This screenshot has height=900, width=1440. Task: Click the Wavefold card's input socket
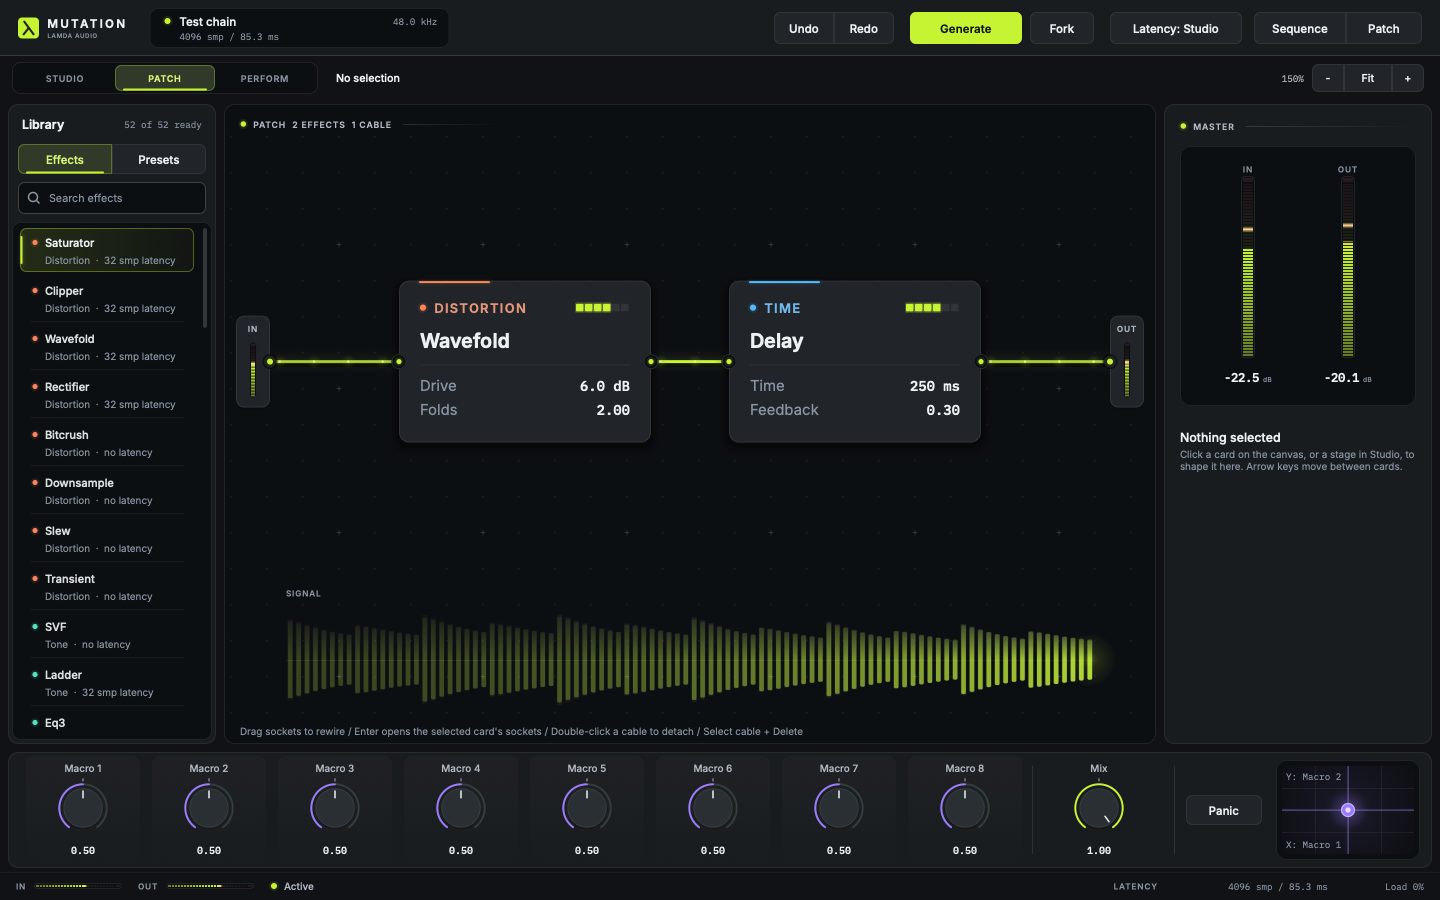(399, 362)
